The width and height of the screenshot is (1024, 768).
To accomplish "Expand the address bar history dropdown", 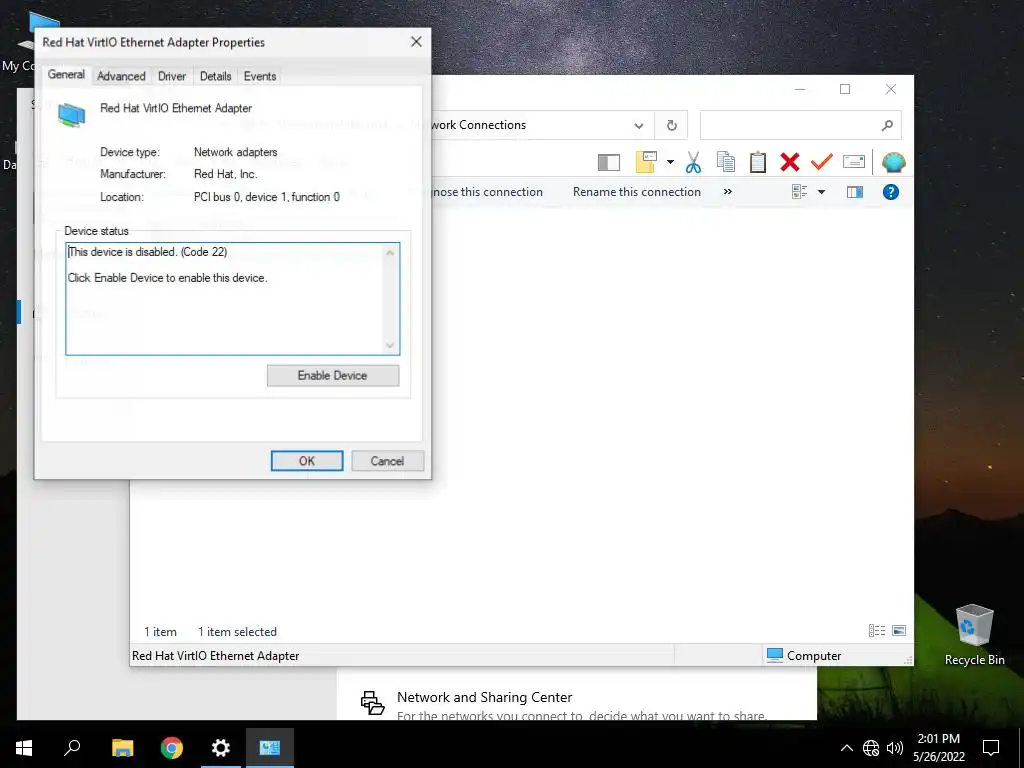I will 639,125.
